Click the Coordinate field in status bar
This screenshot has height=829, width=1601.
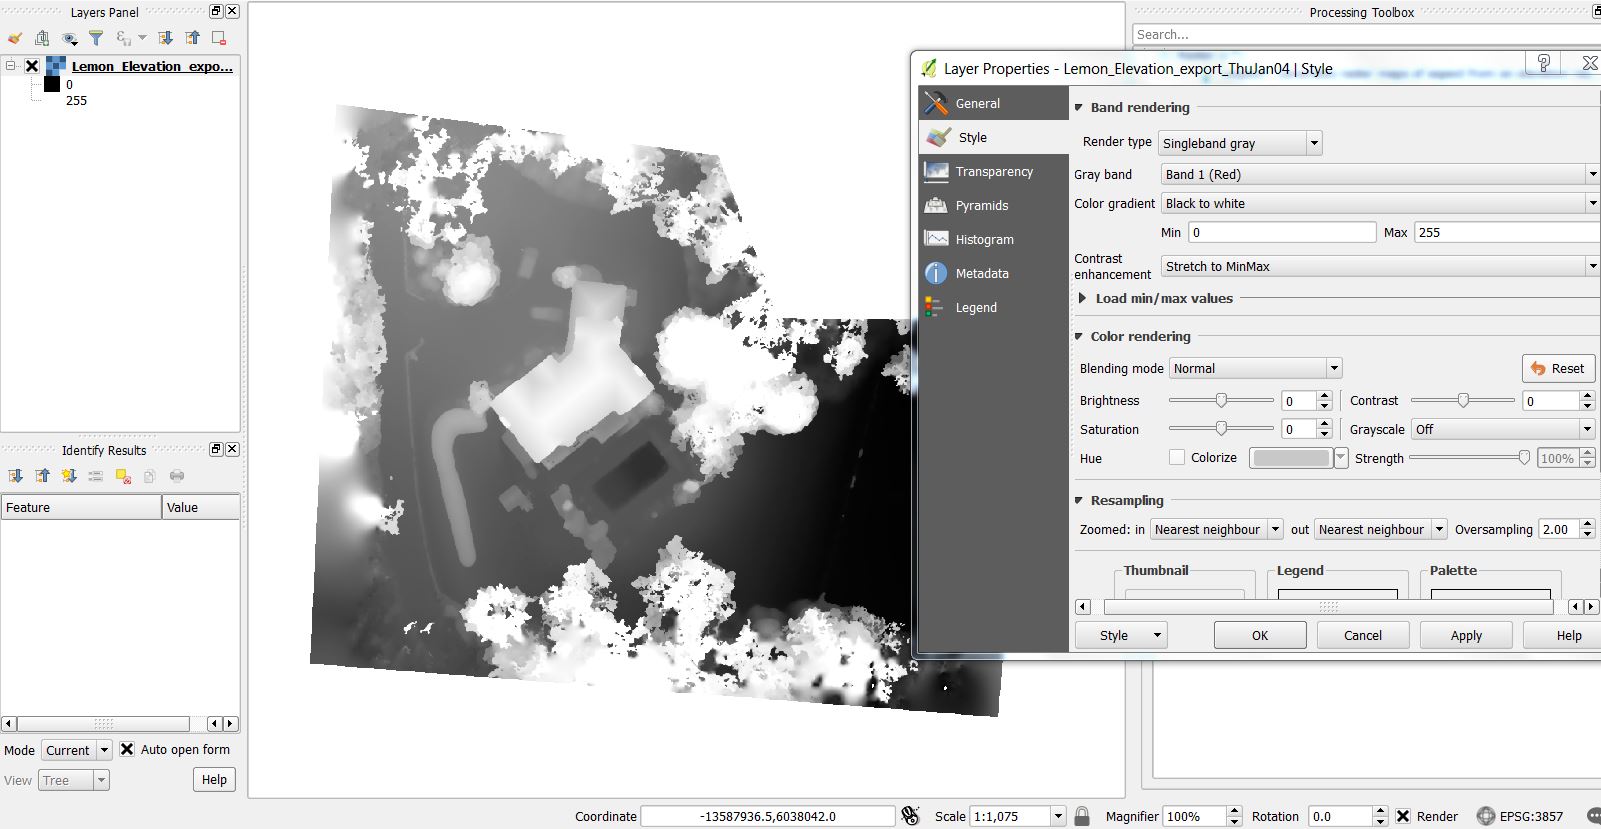pyautogui.click(x=768, y=816)
